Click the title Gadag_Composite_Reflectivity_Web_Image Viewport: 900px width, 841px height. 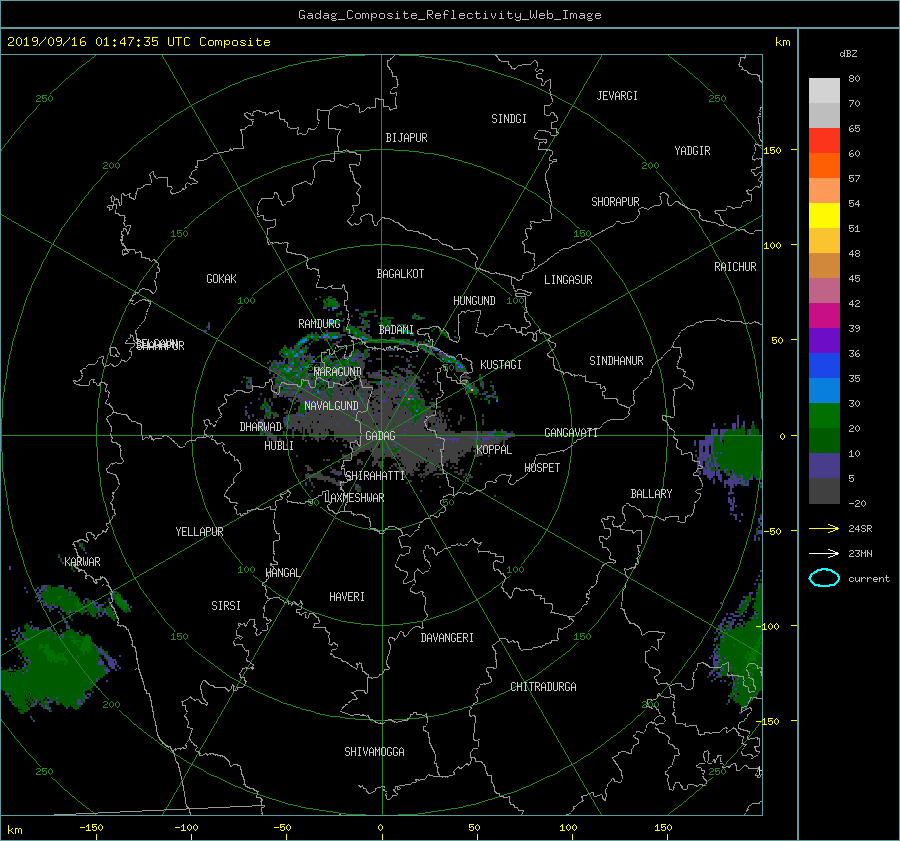449,15
